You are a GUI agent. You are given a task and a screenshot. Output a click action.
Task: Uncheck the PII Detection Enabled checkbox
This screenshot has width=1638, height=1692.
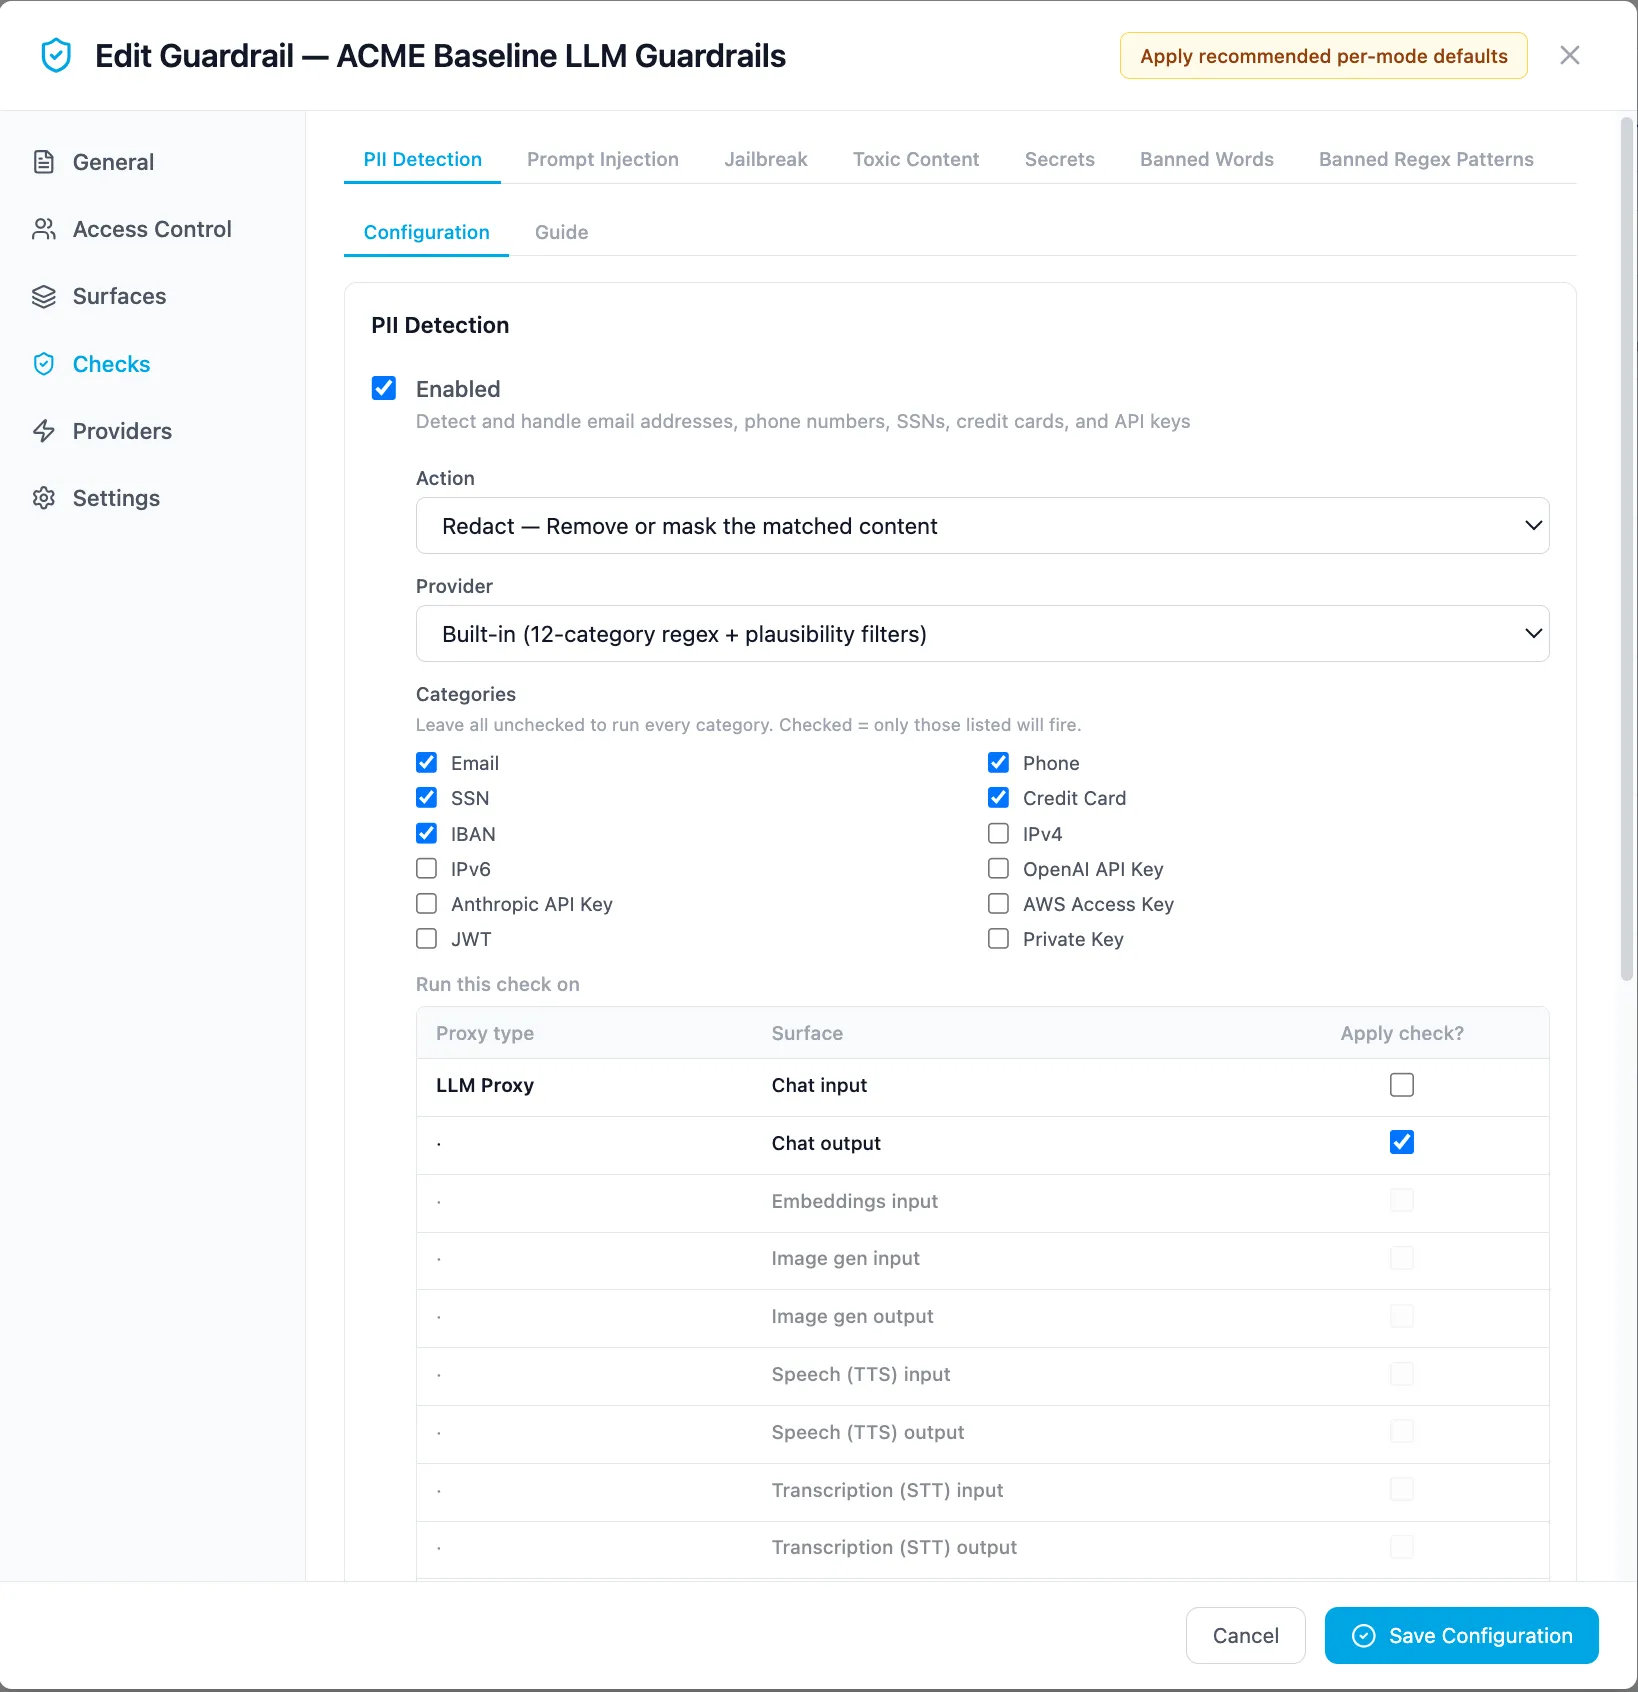tap(384, 388)
